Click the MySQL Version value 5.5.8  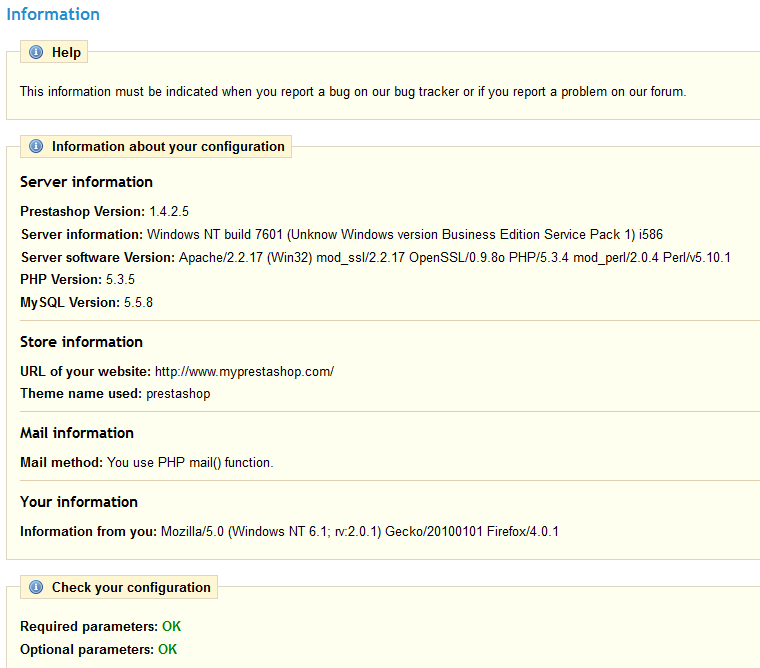[138, 302]
